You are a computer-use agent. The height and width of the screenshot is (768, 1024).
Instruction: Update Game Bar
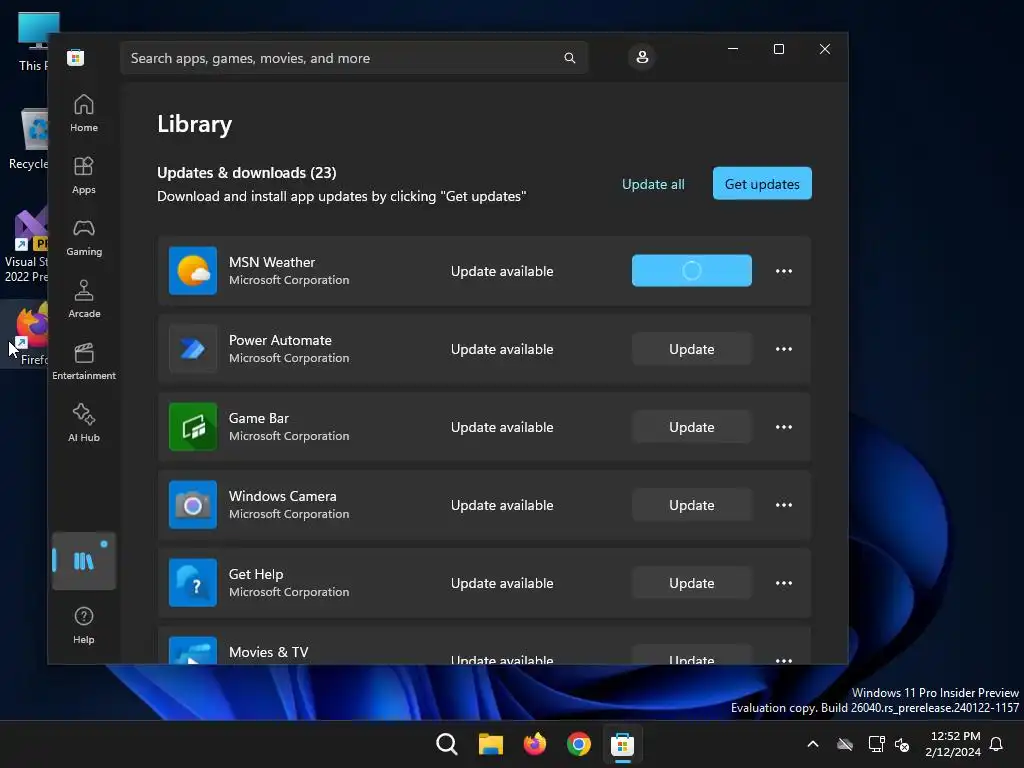[692, 427]
